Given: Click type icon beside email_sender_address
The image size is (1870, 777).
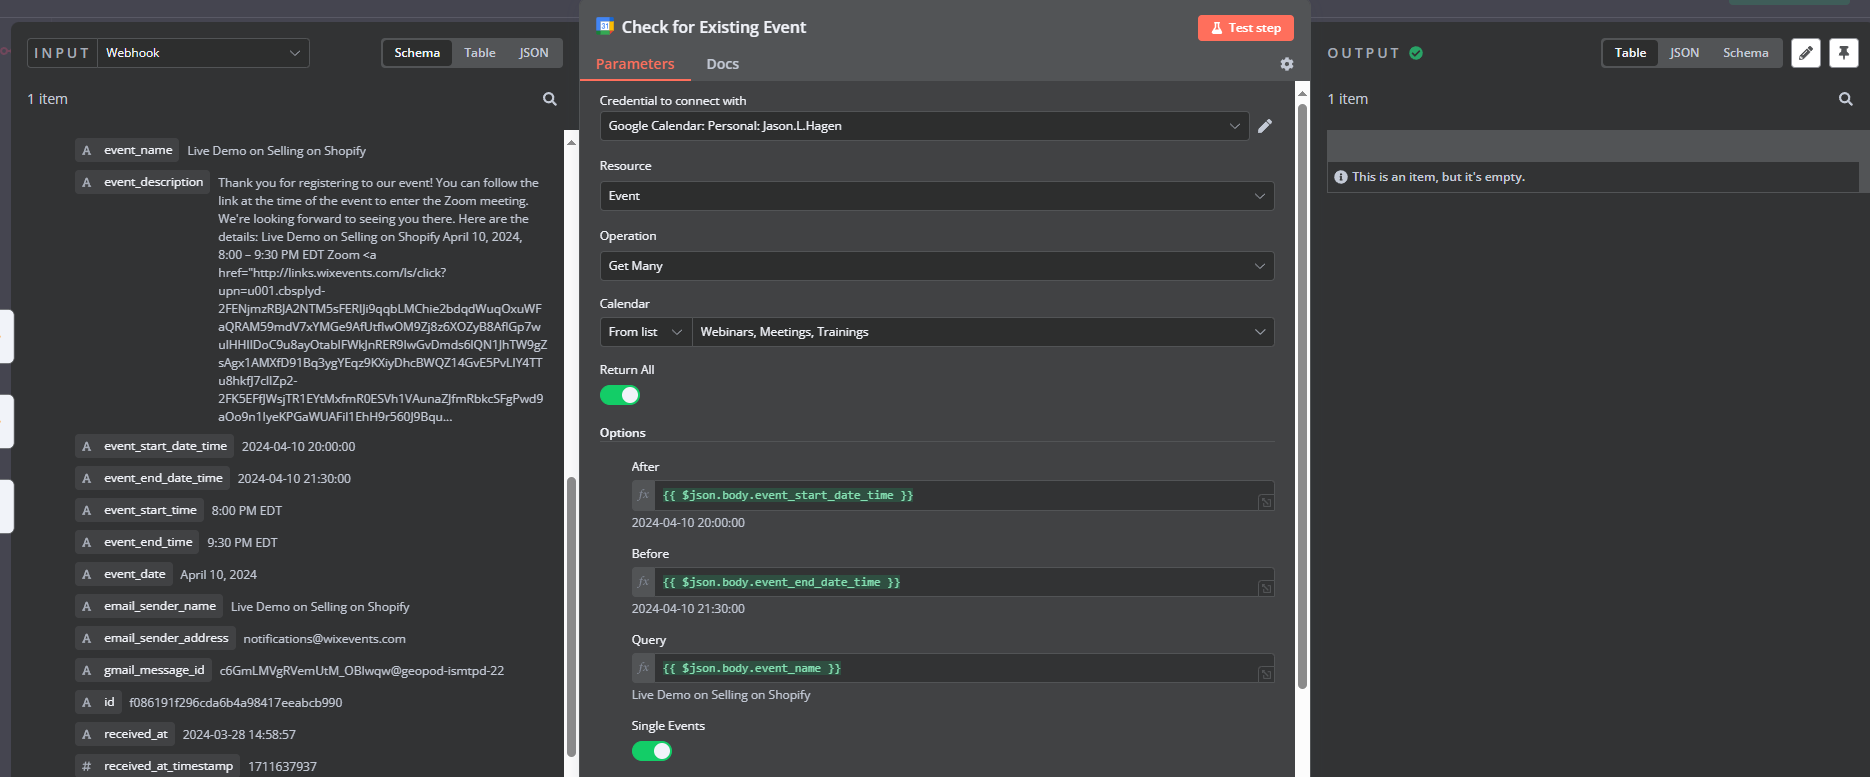Looking at the screenshot, I should click(x=87, y=638).
